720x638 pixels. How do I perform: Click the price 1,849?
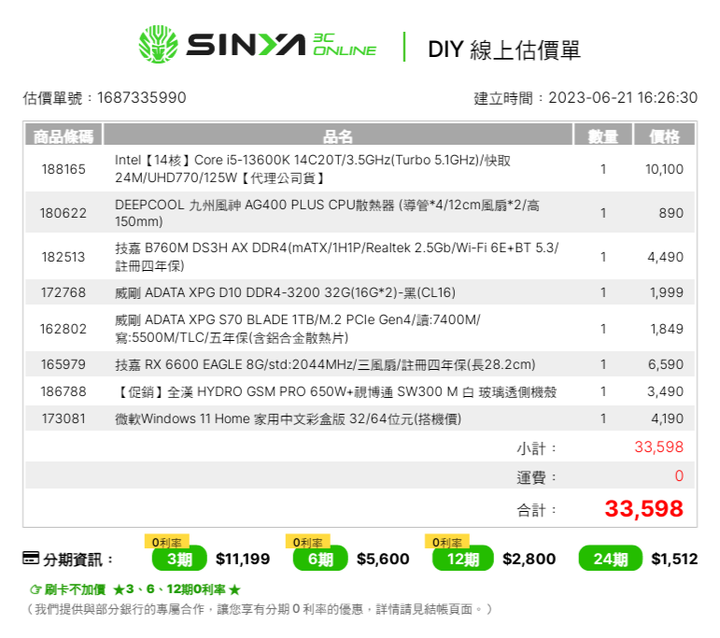[666, 329]
